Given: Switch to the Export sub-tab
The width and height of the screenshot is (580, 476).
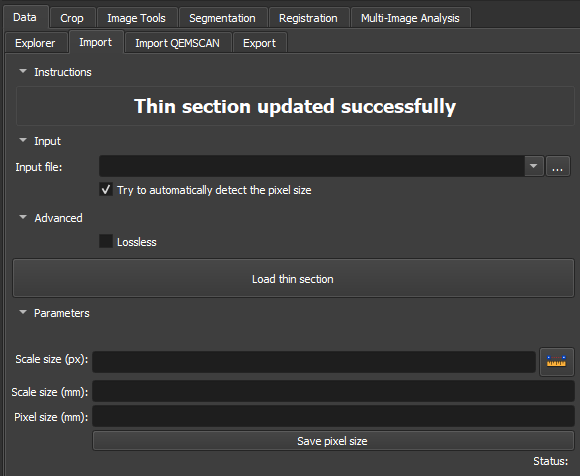Looking at the screenshot, I should [259, 43].
